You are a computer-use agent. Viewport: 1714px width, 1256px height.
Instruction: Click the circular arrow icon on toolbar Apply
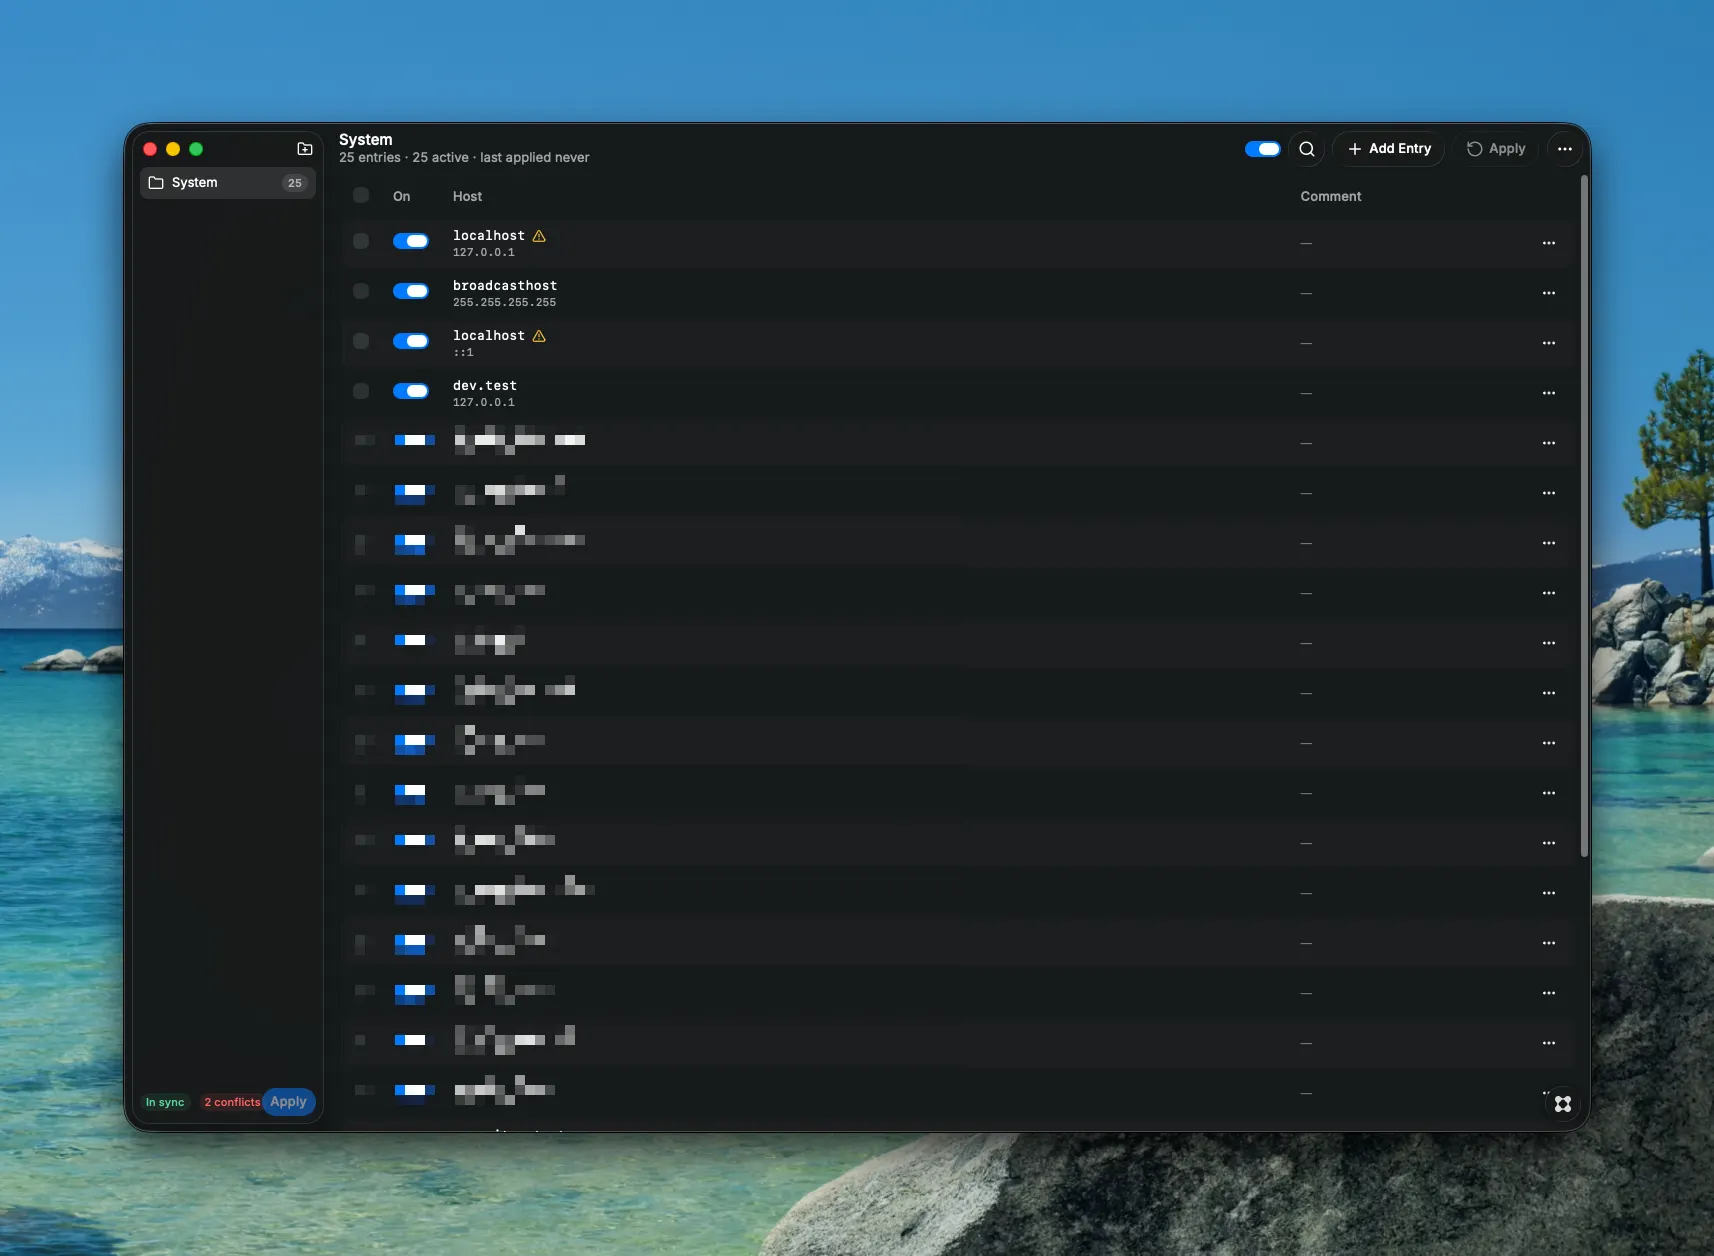pos(1474,149)
